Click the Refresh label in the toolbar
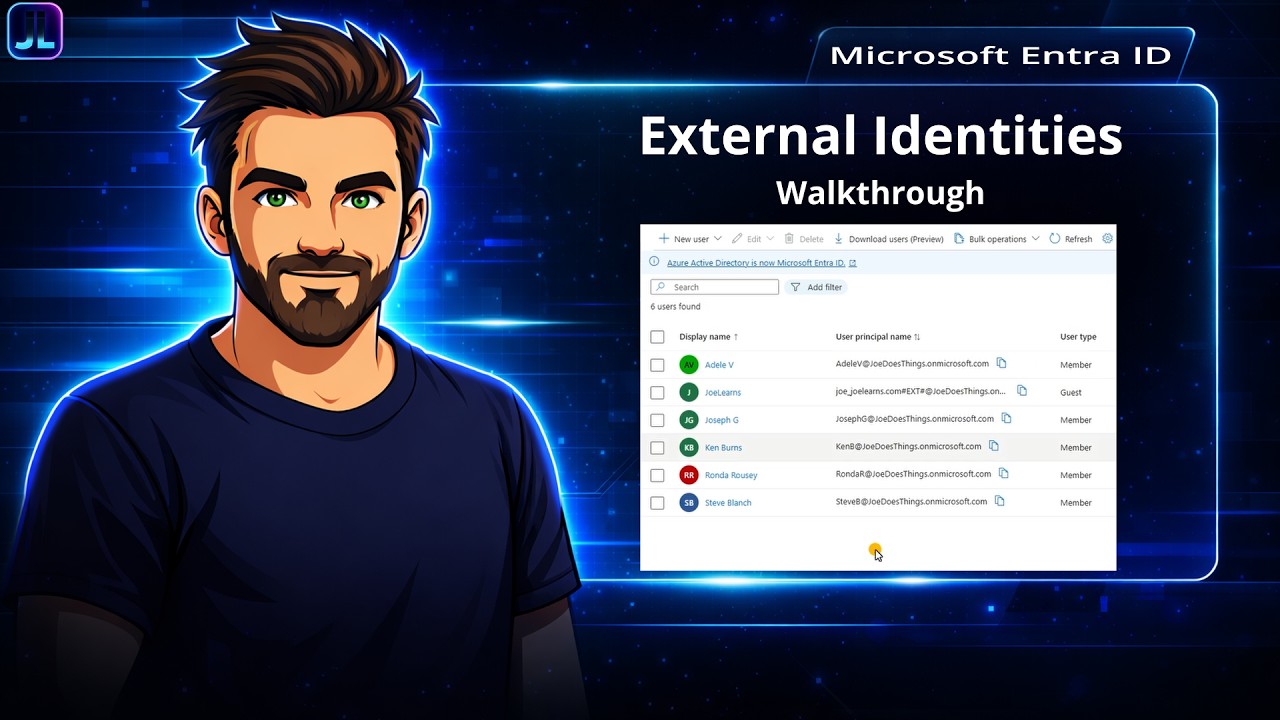 (1078, 239)
